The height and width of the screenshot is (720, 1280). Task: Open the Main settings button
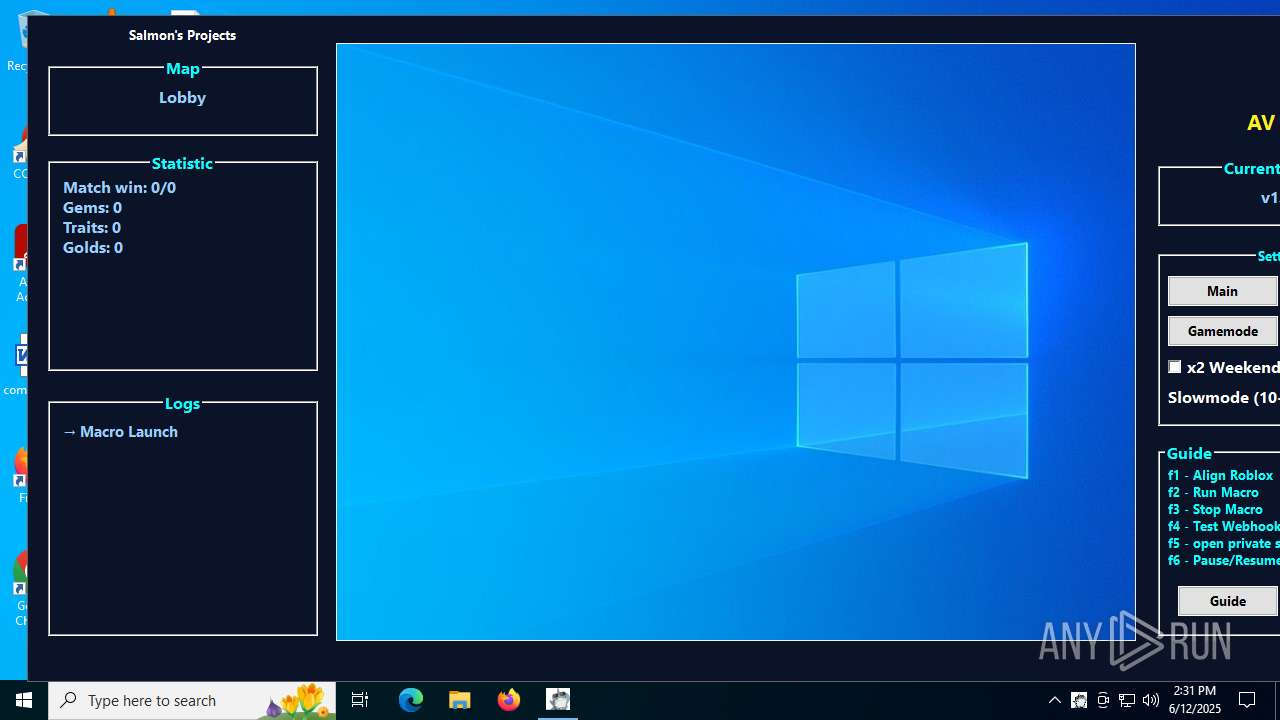pos(1223,291)
